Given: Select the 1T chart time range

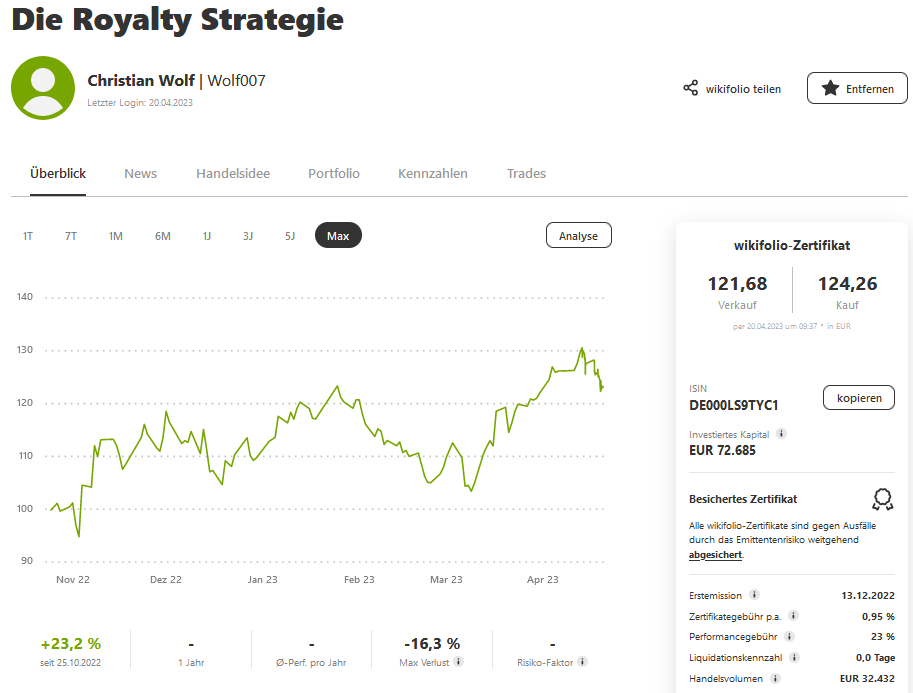Looking at the screenshot, I should pos(28,236).
